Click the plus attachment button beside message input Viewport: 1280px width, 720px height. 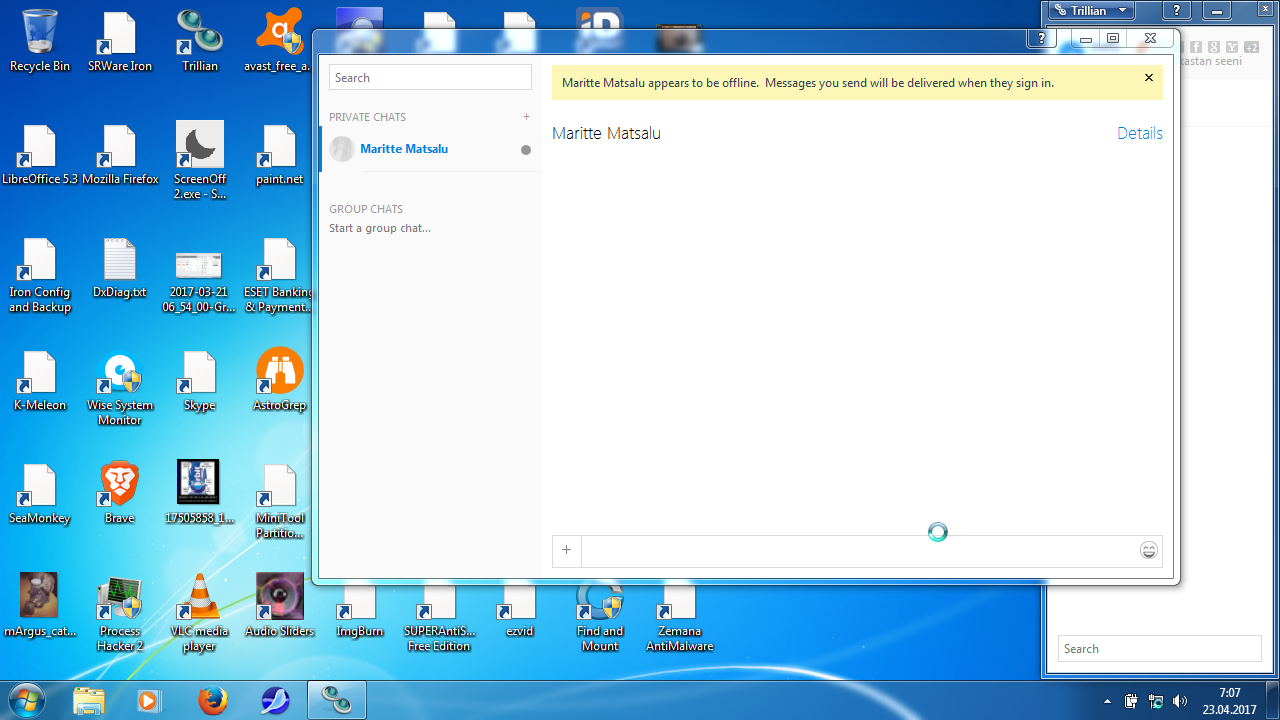(x=566, y=550)
